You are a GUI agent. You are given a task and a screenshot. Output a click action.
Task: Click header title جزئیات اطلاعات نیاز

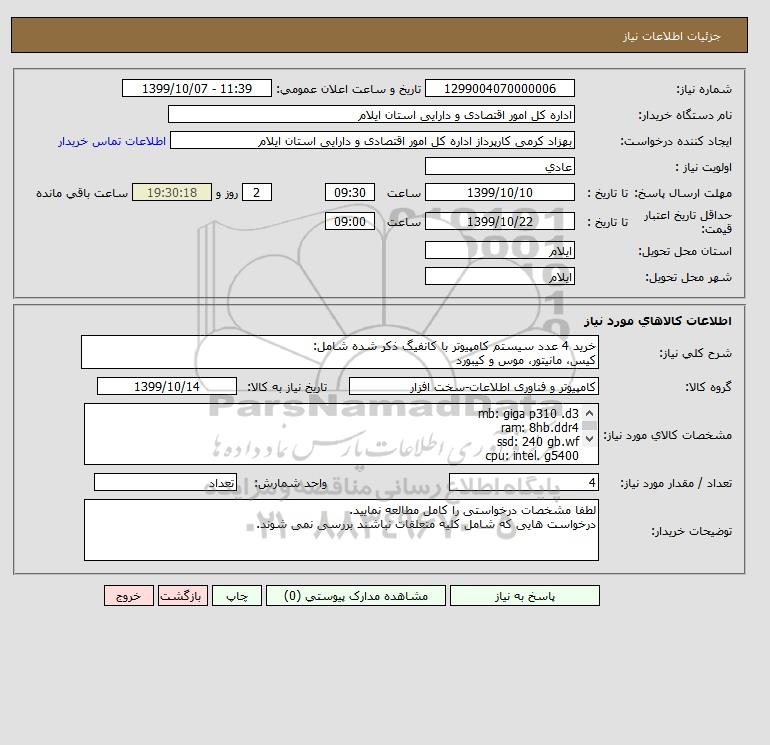[x=671, y=36]
